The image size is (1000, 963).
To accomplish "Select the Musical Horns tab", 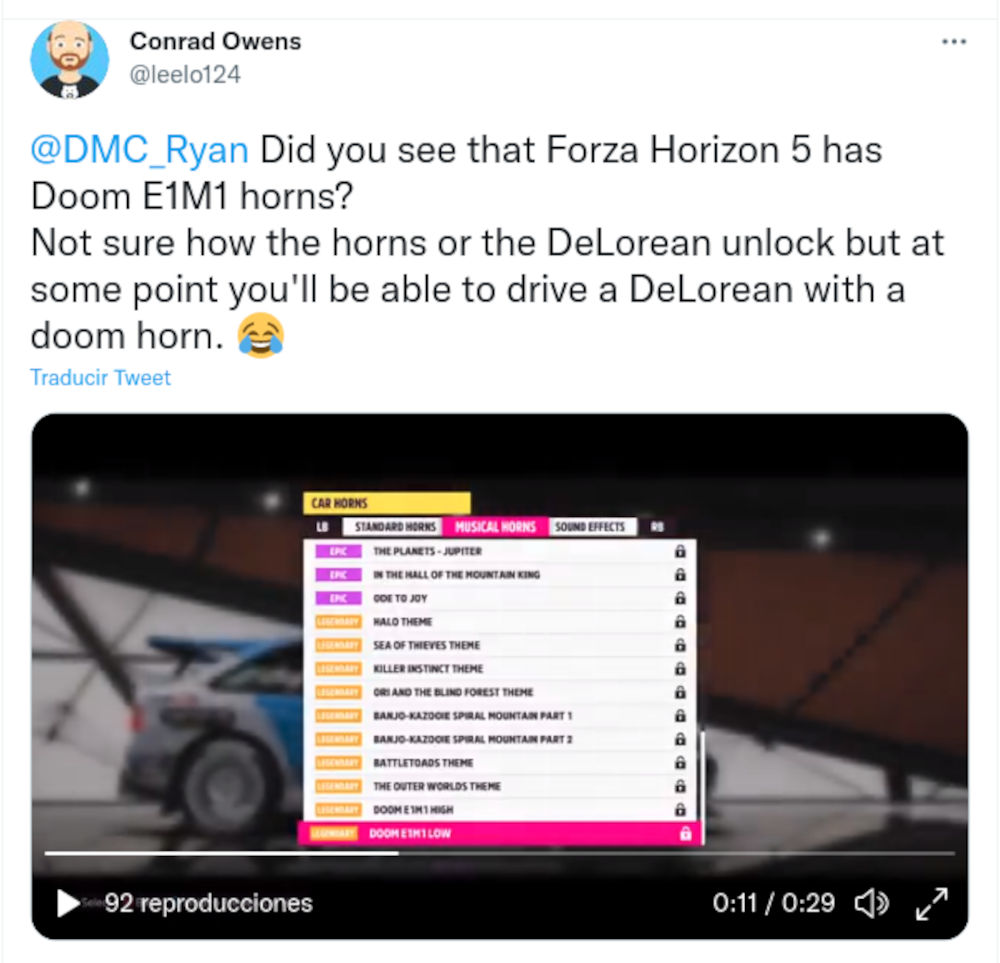I will 496,527.
